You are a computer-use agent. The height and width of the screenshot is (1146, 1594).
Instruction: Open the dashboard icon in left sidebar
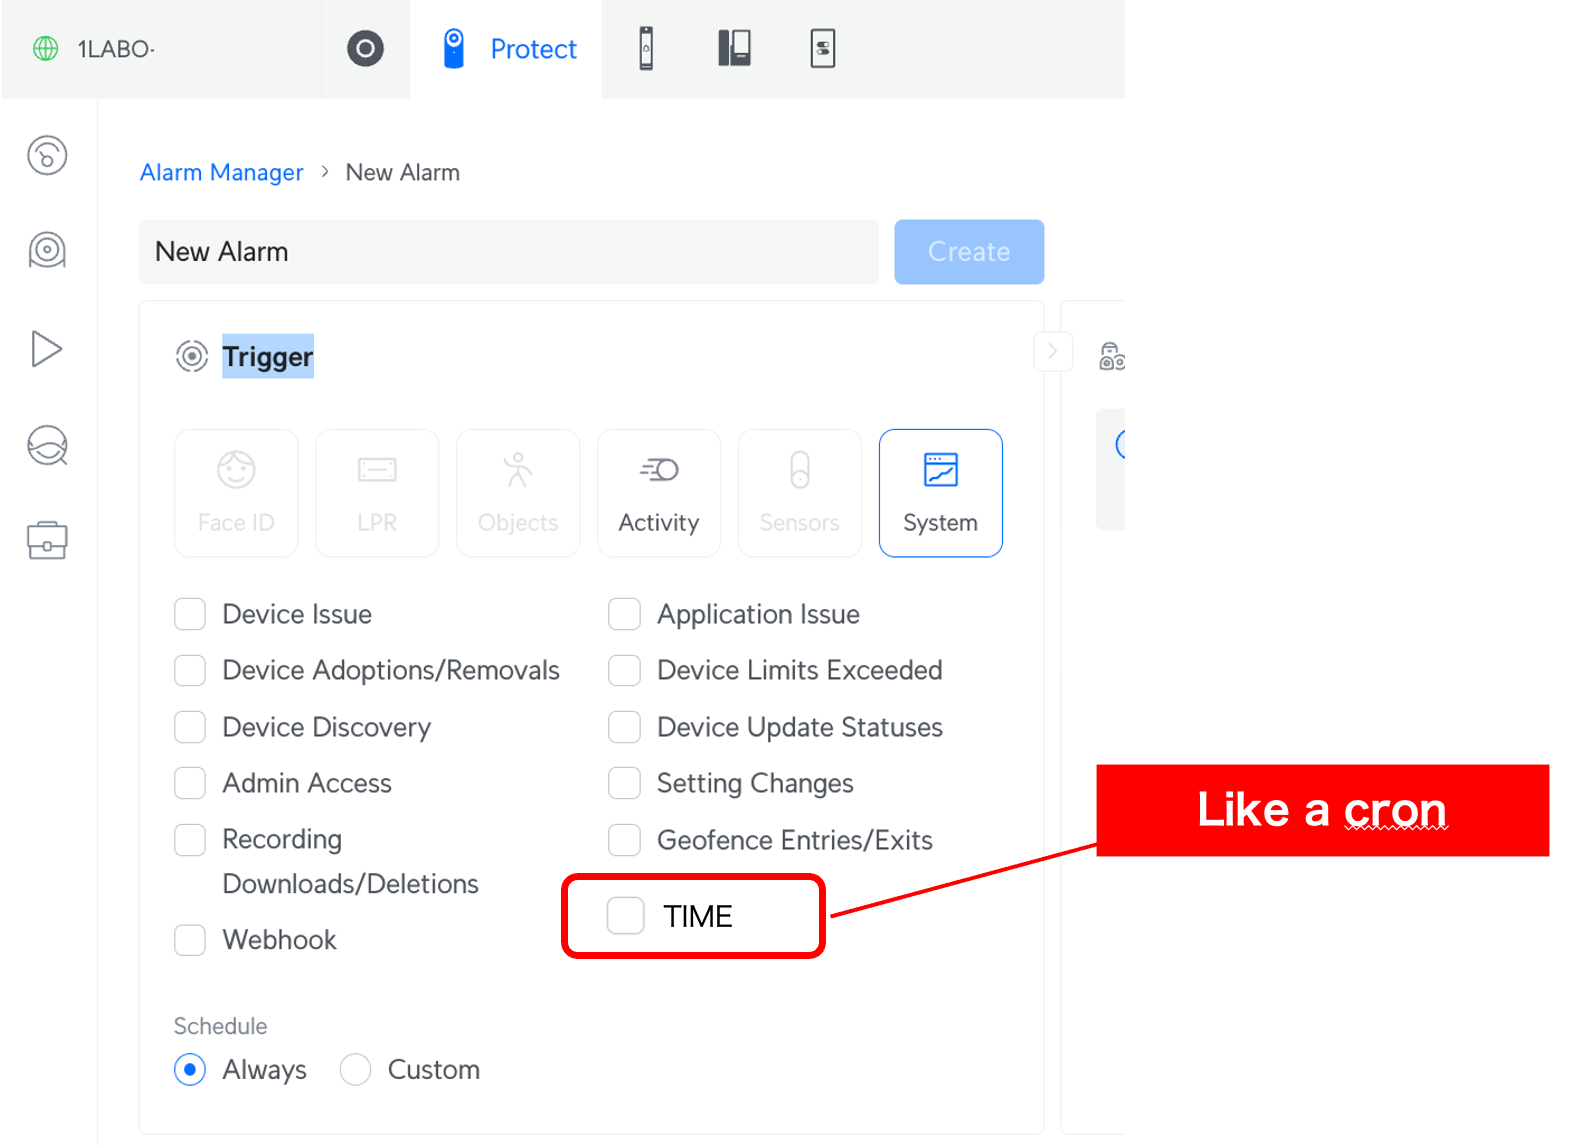coord(47,156)
